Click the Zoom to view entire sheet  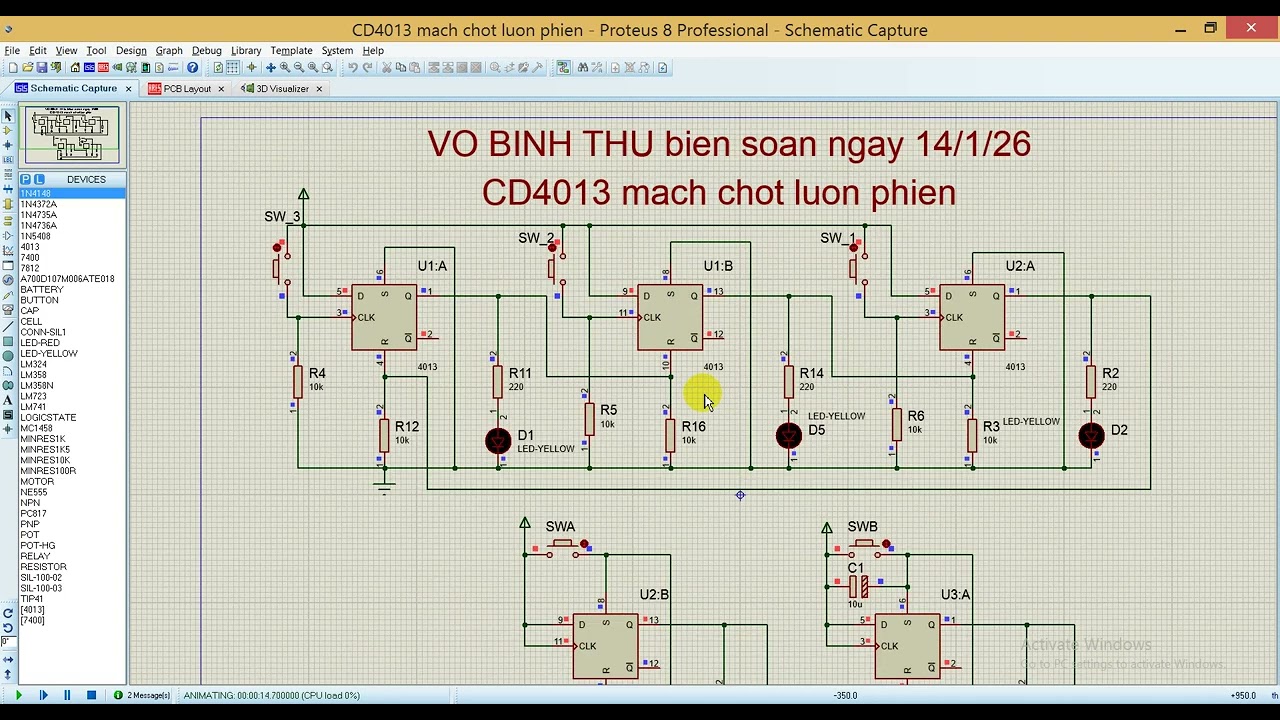[x=313, y=68]
